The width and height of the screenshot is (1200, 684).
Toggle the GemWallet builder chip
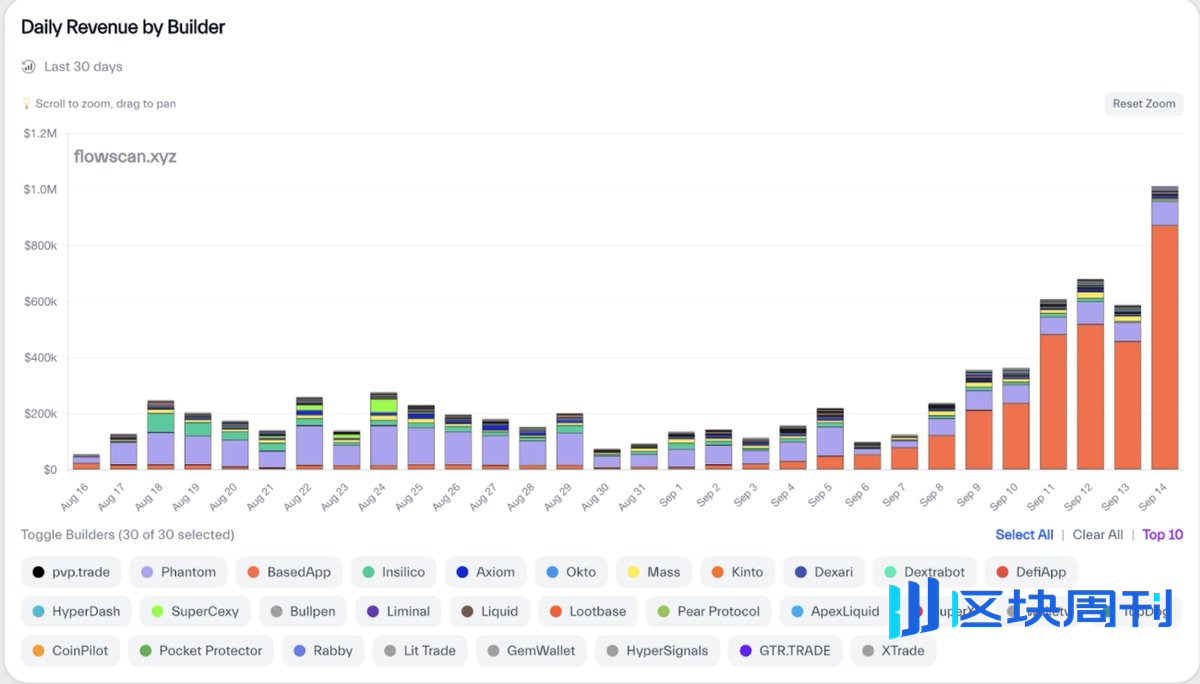531,650
